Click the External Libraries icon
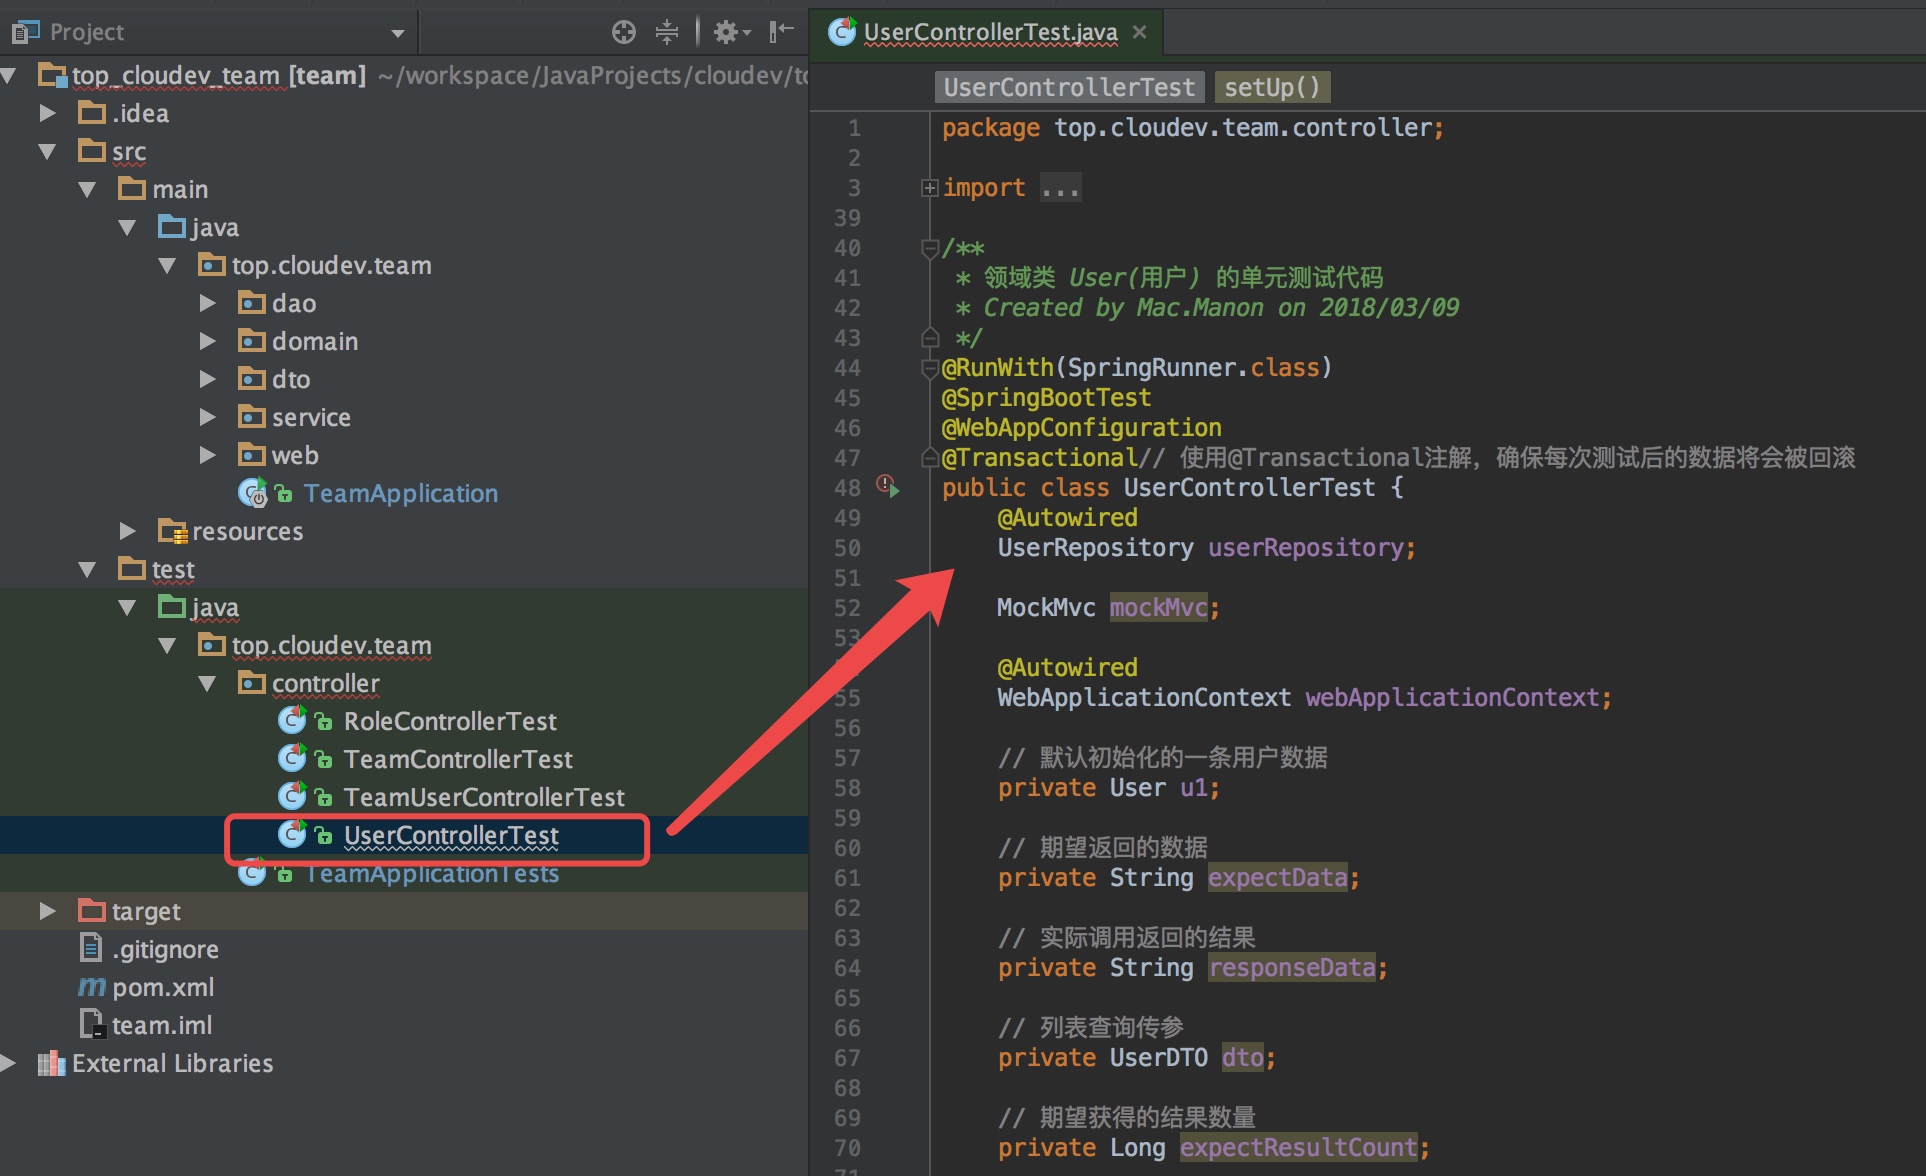 pyautogui.click(x=50, y=1063)
